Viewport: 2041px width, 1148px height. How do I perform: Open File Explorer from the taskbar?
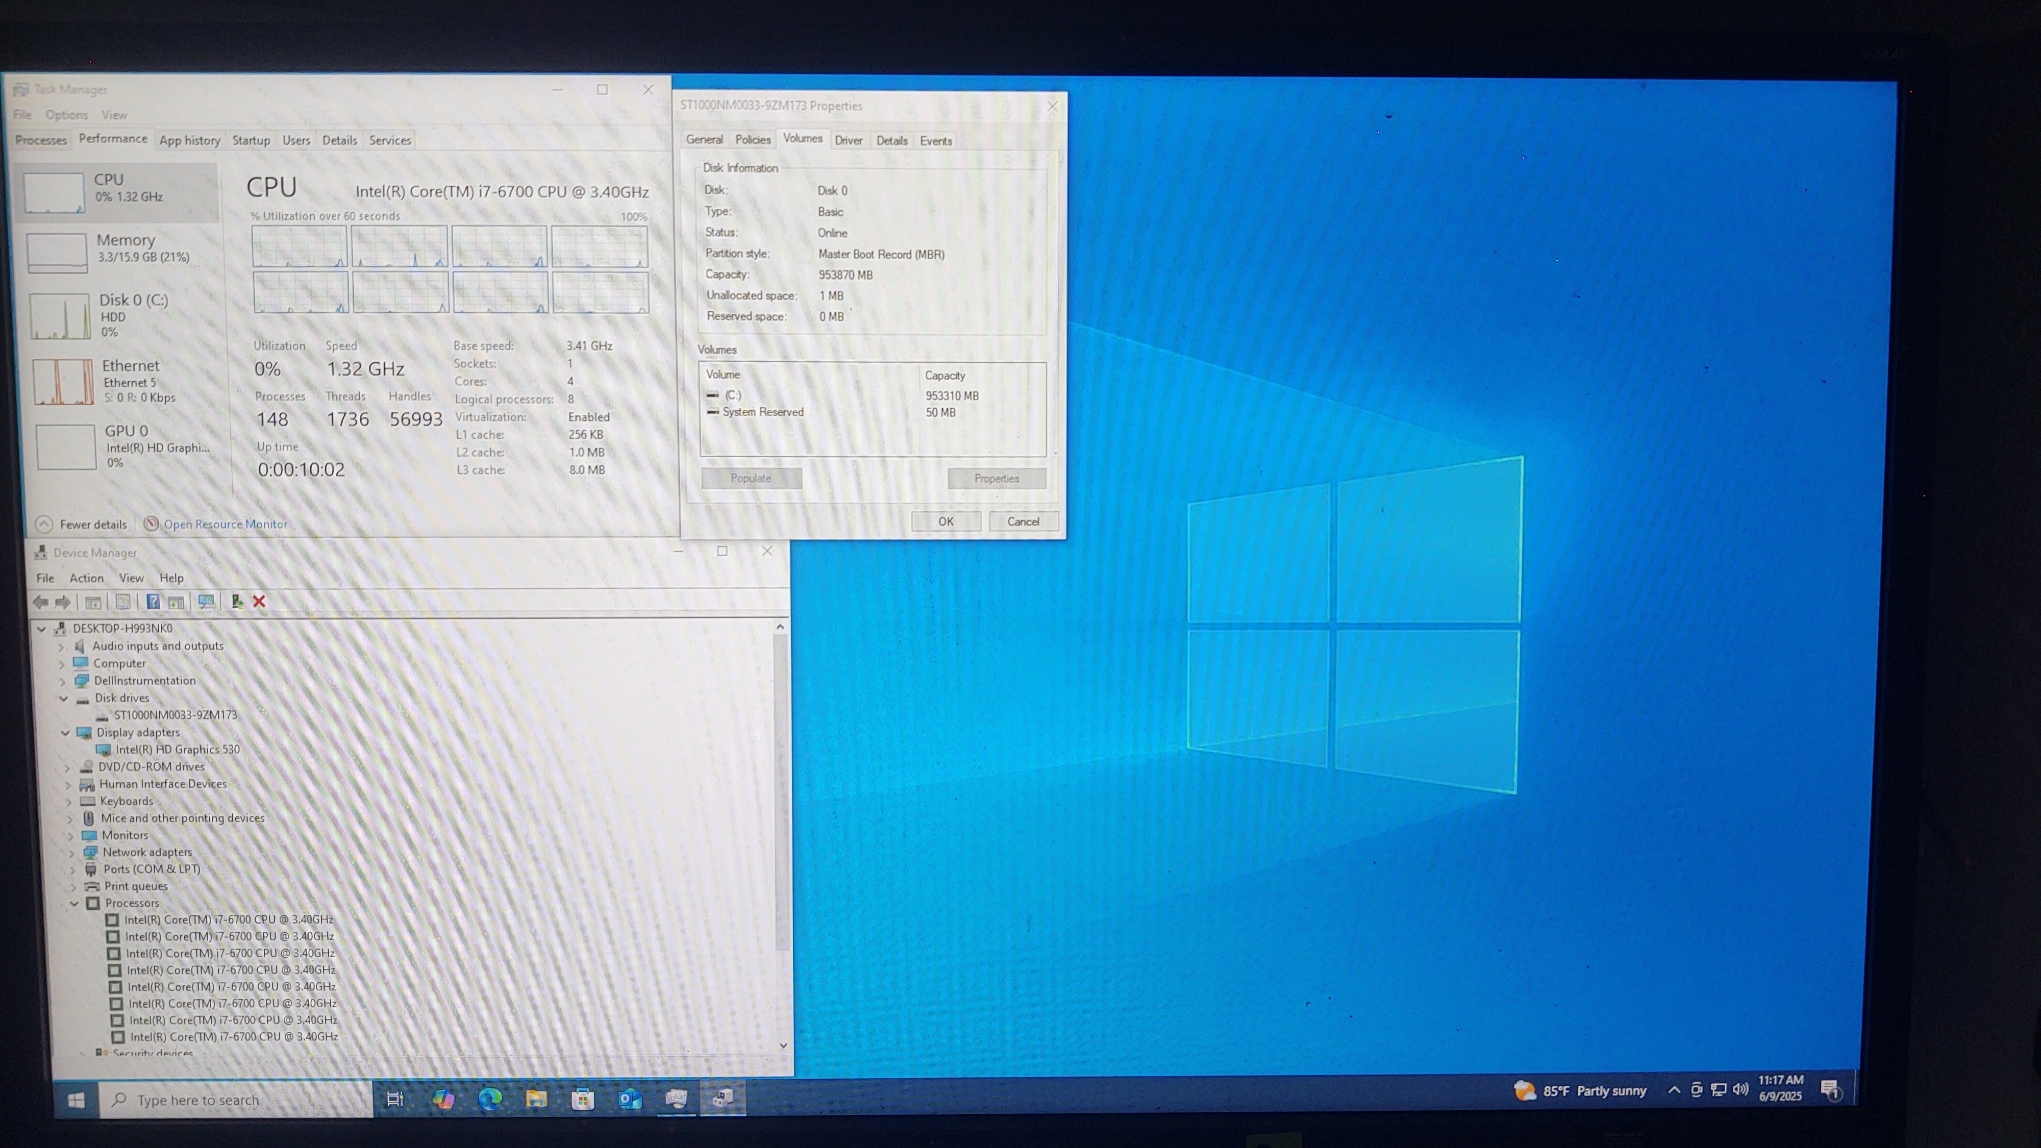click(x=536, y=1099)
